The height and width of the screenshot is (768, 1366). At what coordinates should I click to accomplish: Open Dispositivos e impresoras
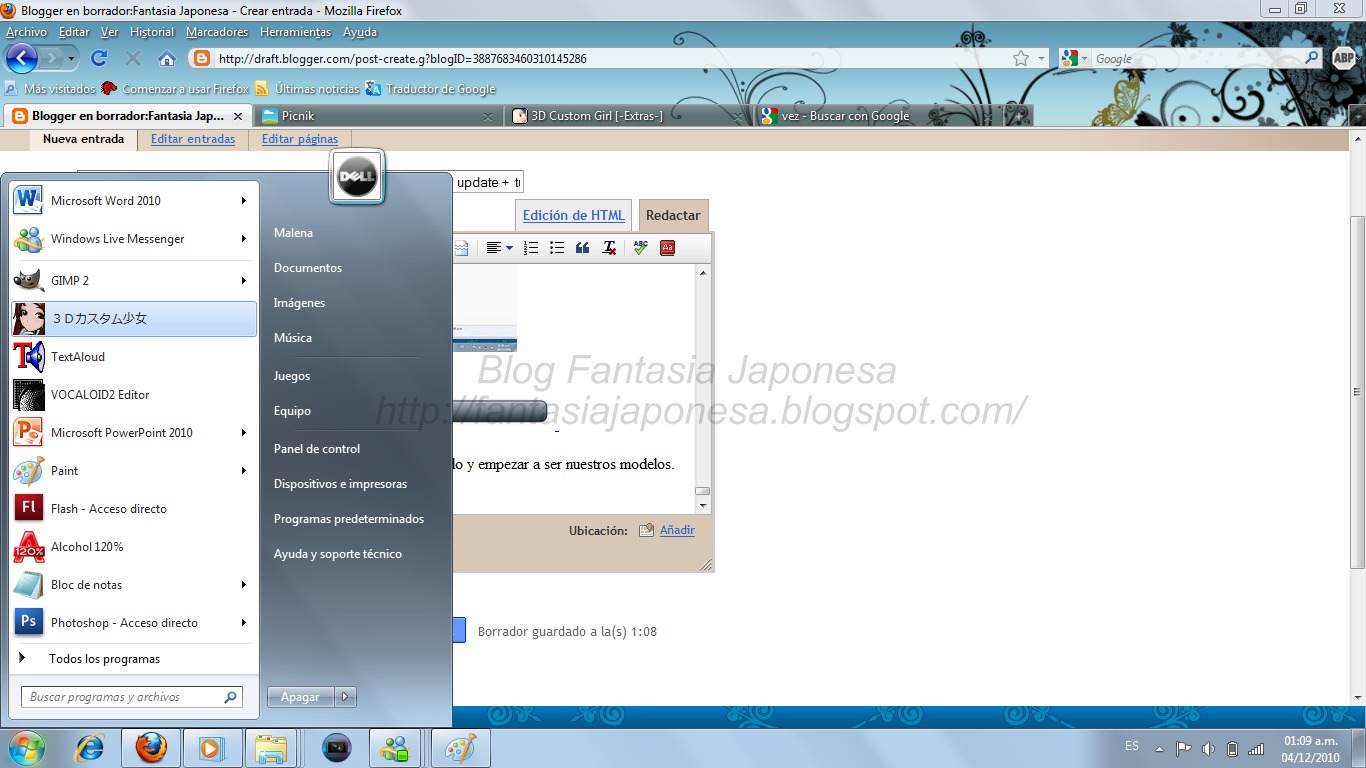click(341, 484)
